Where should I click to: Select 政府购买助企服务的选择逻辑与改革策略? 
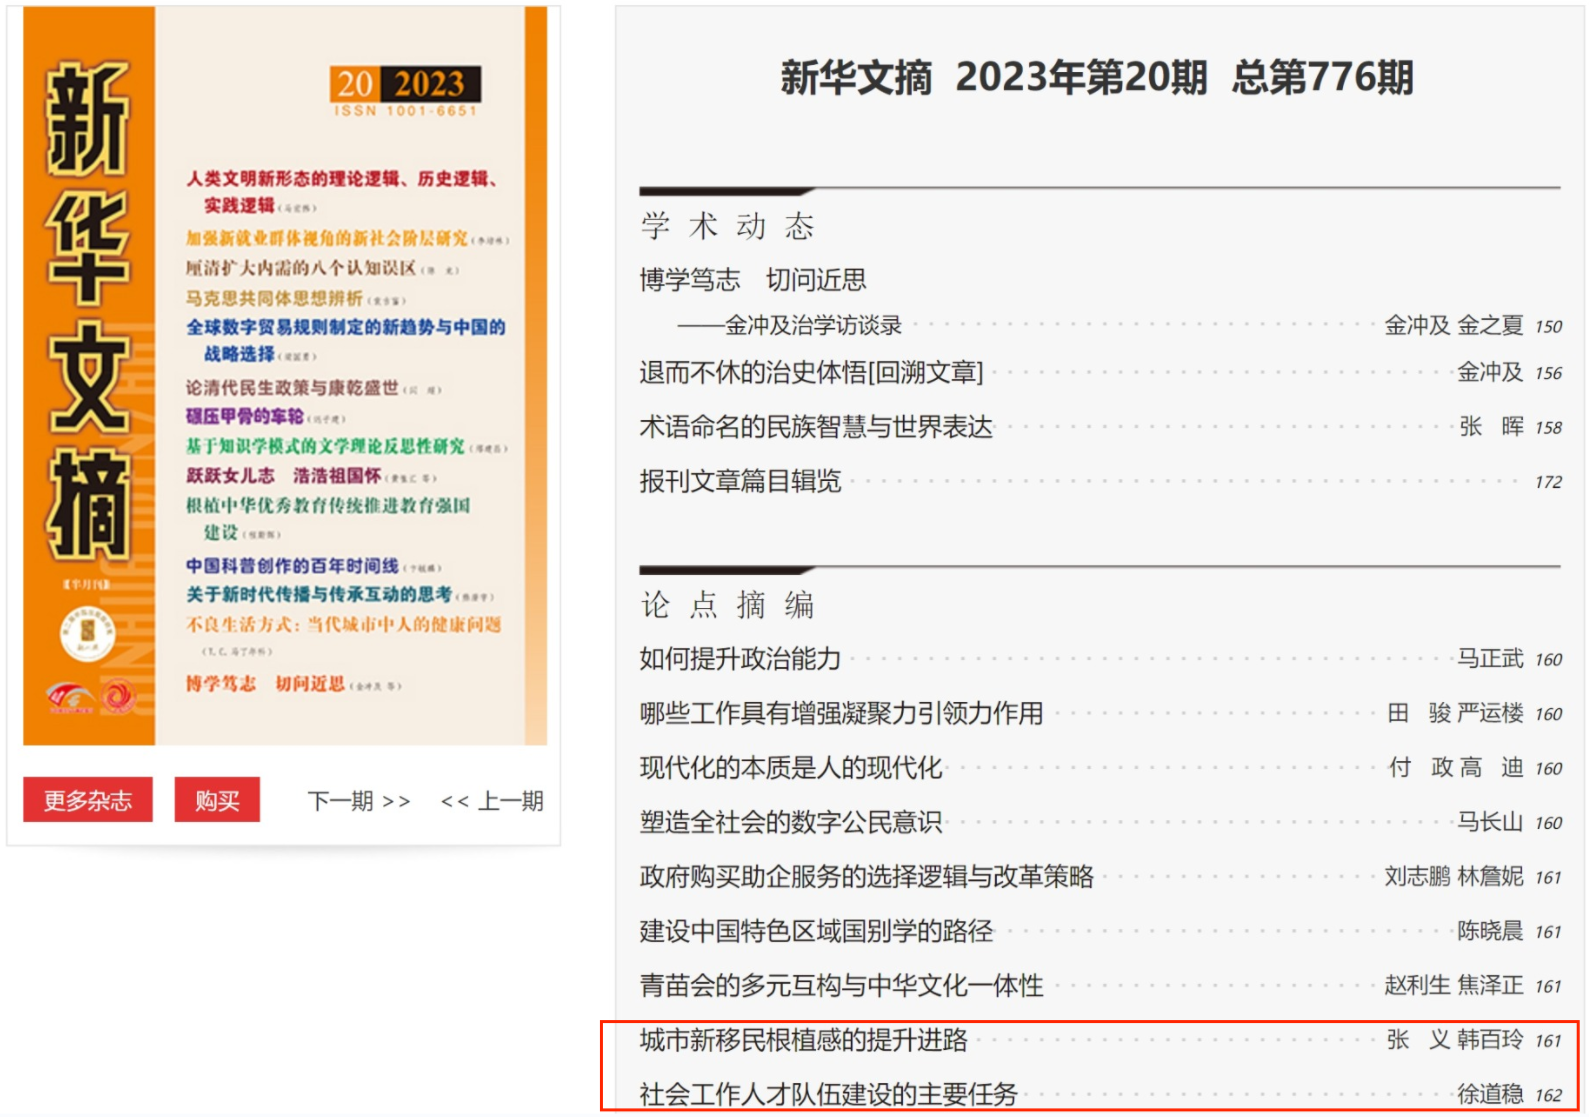coord(866,877)
